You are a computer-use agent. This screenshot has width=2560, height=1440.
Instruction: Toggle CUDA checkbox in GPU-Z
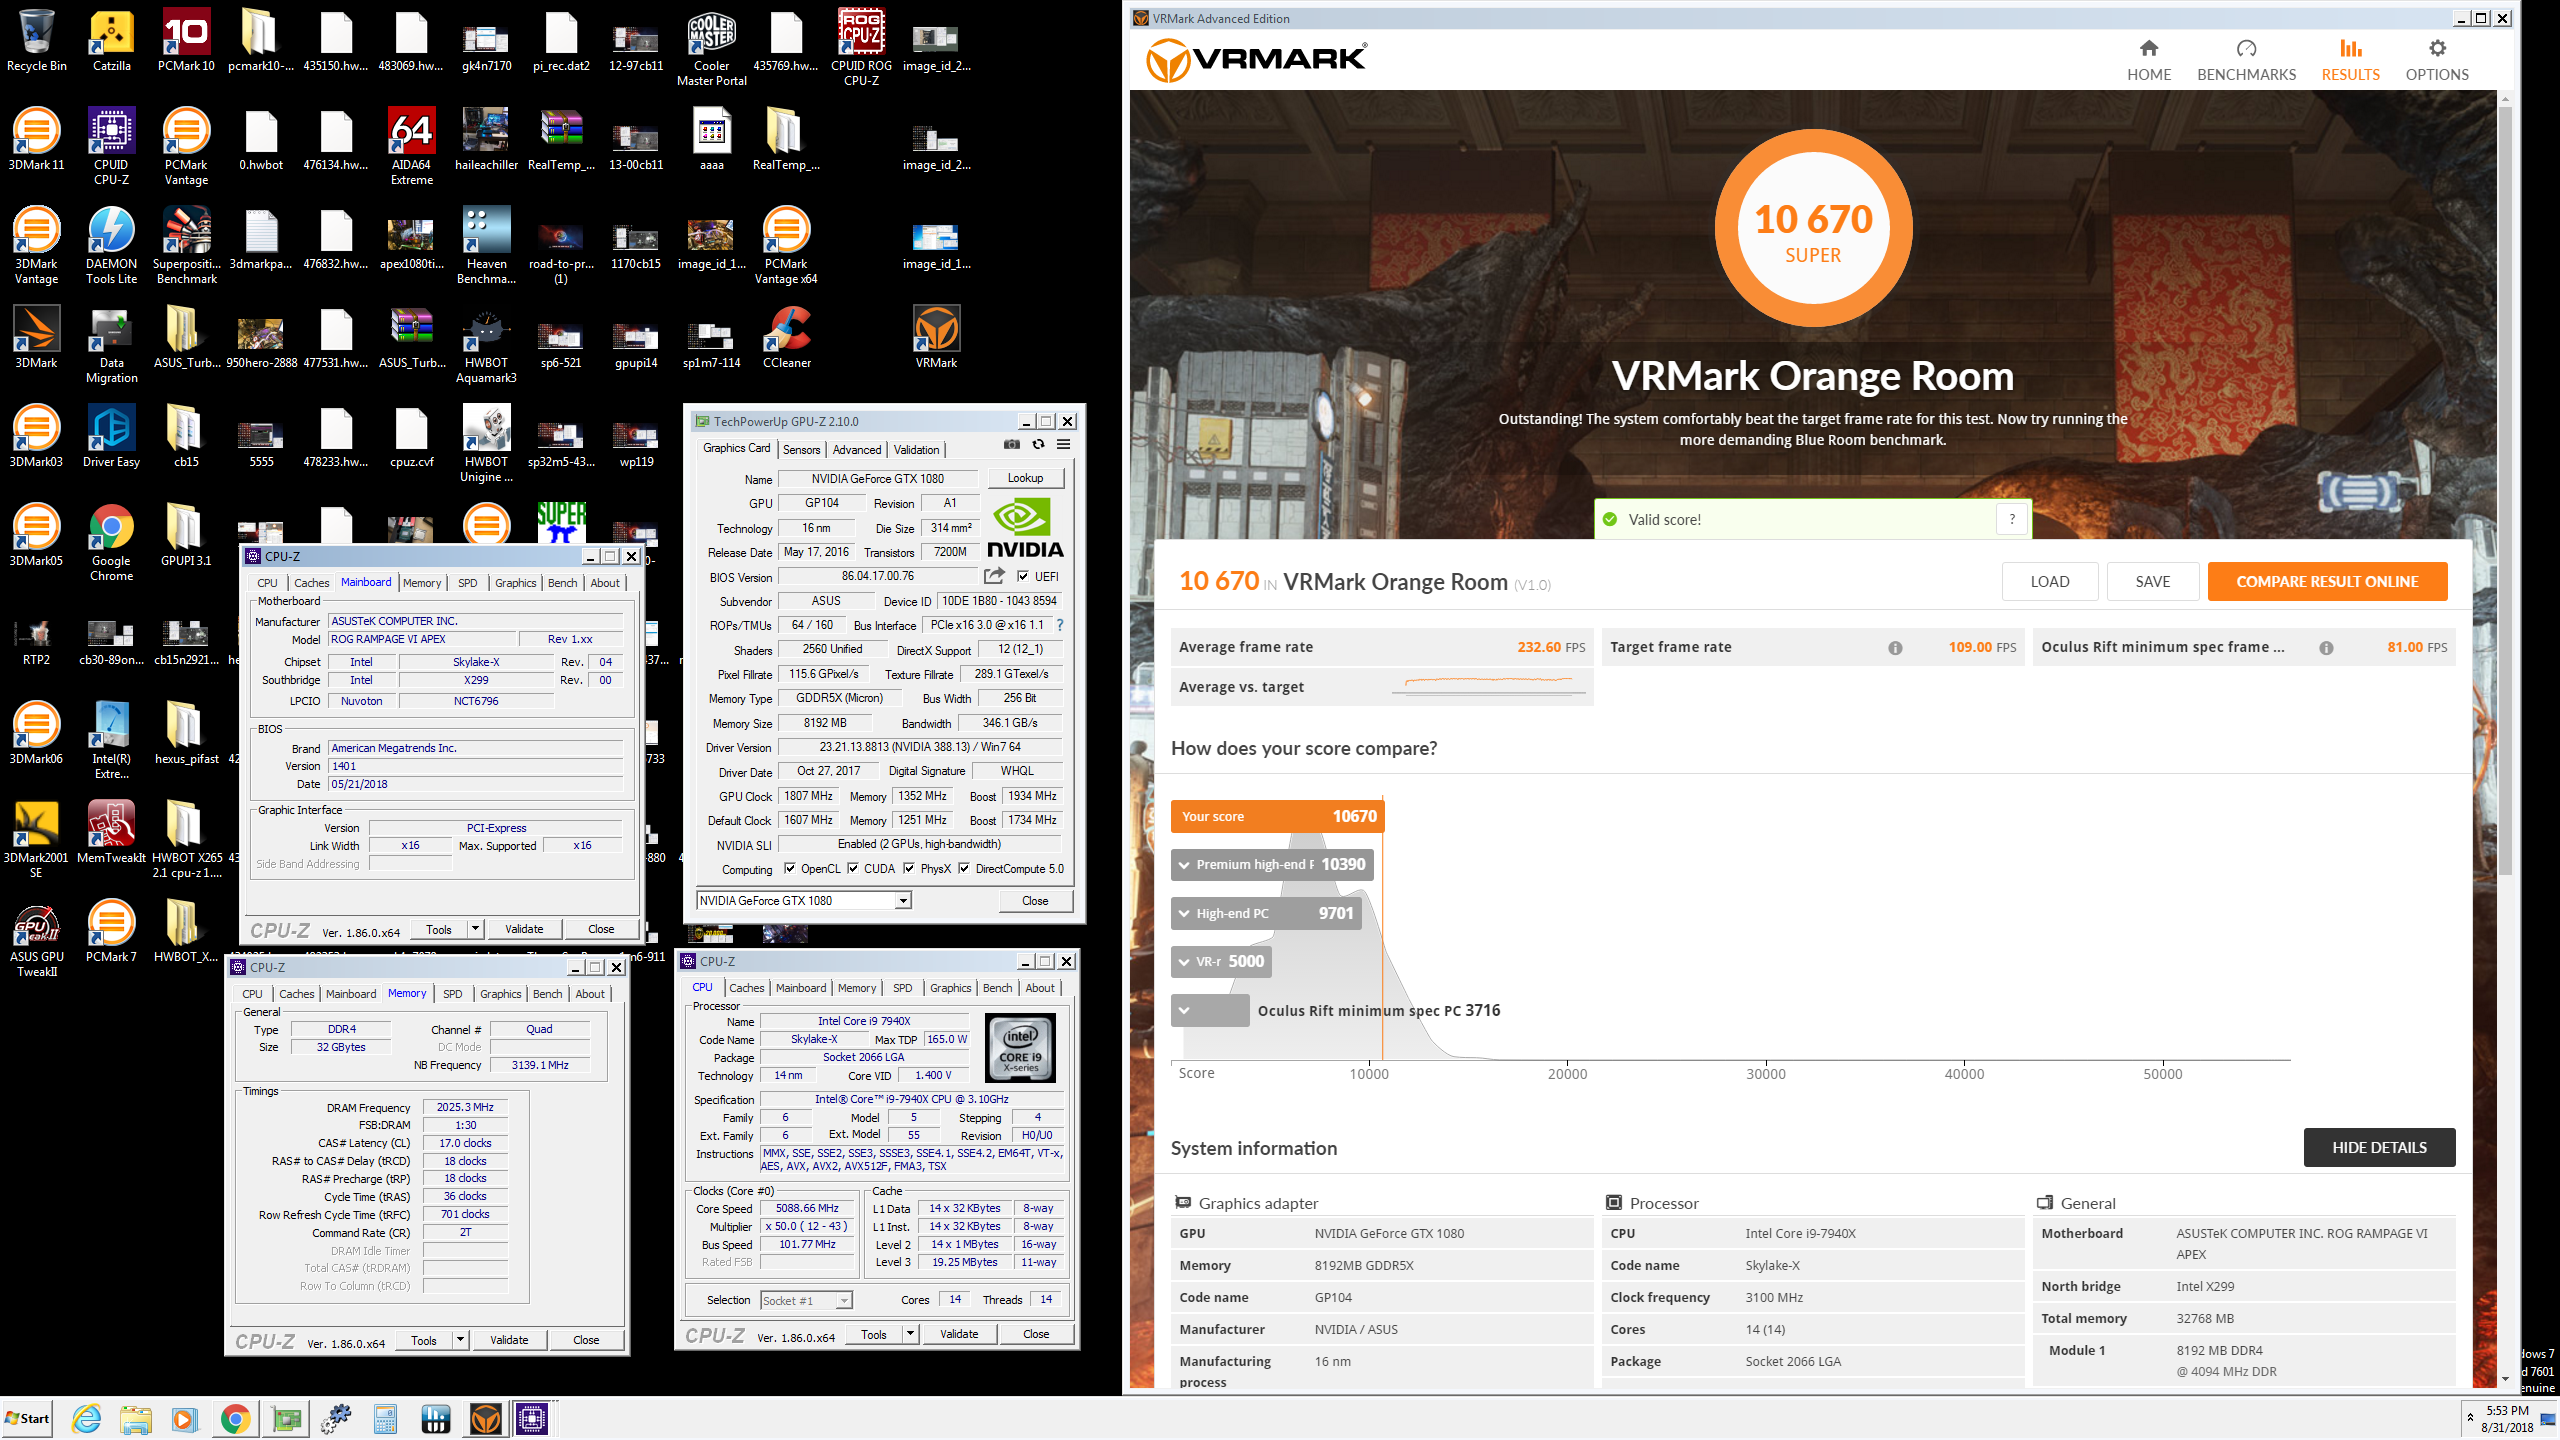(853, 869)
